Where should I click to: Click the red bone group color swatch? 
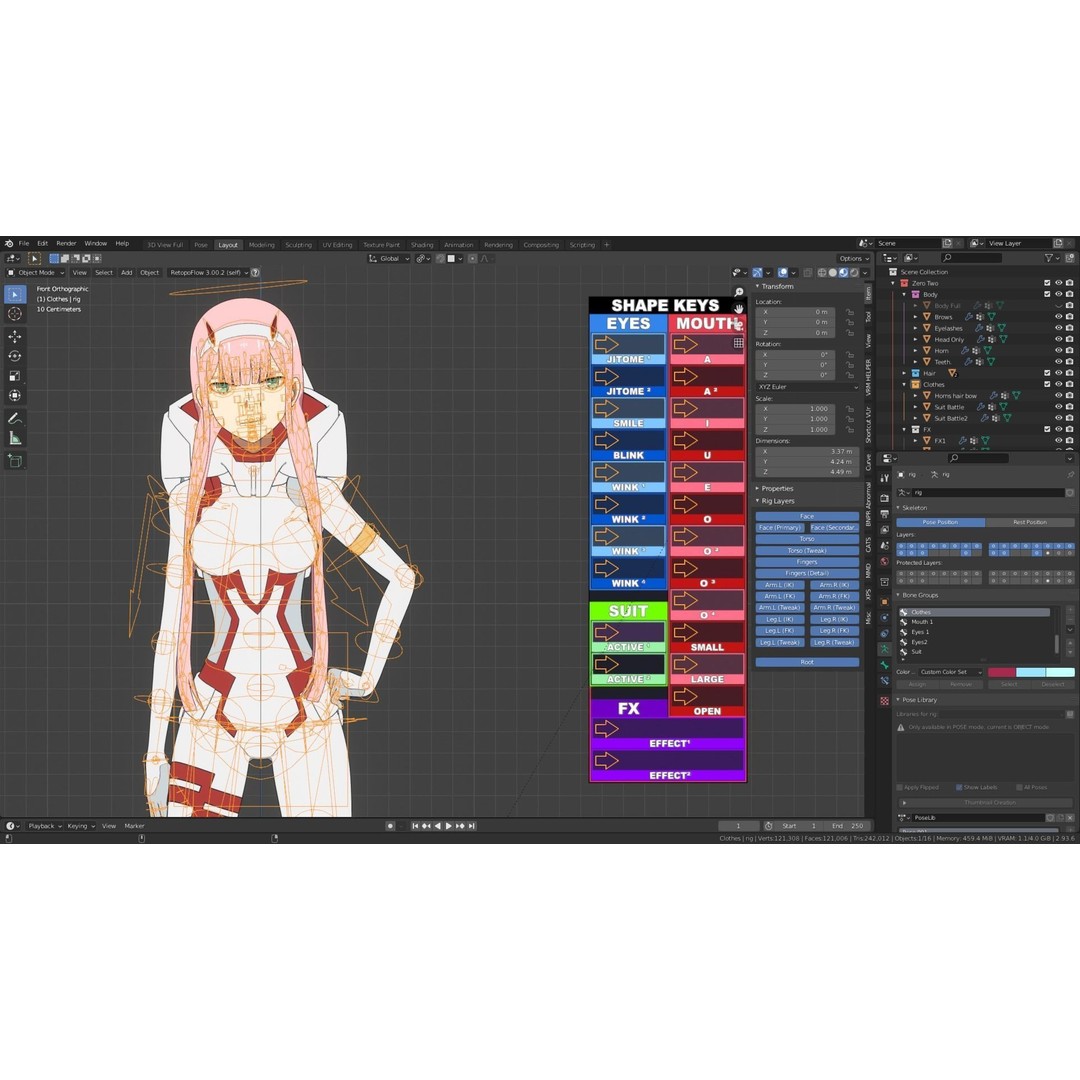point(1001,672)
